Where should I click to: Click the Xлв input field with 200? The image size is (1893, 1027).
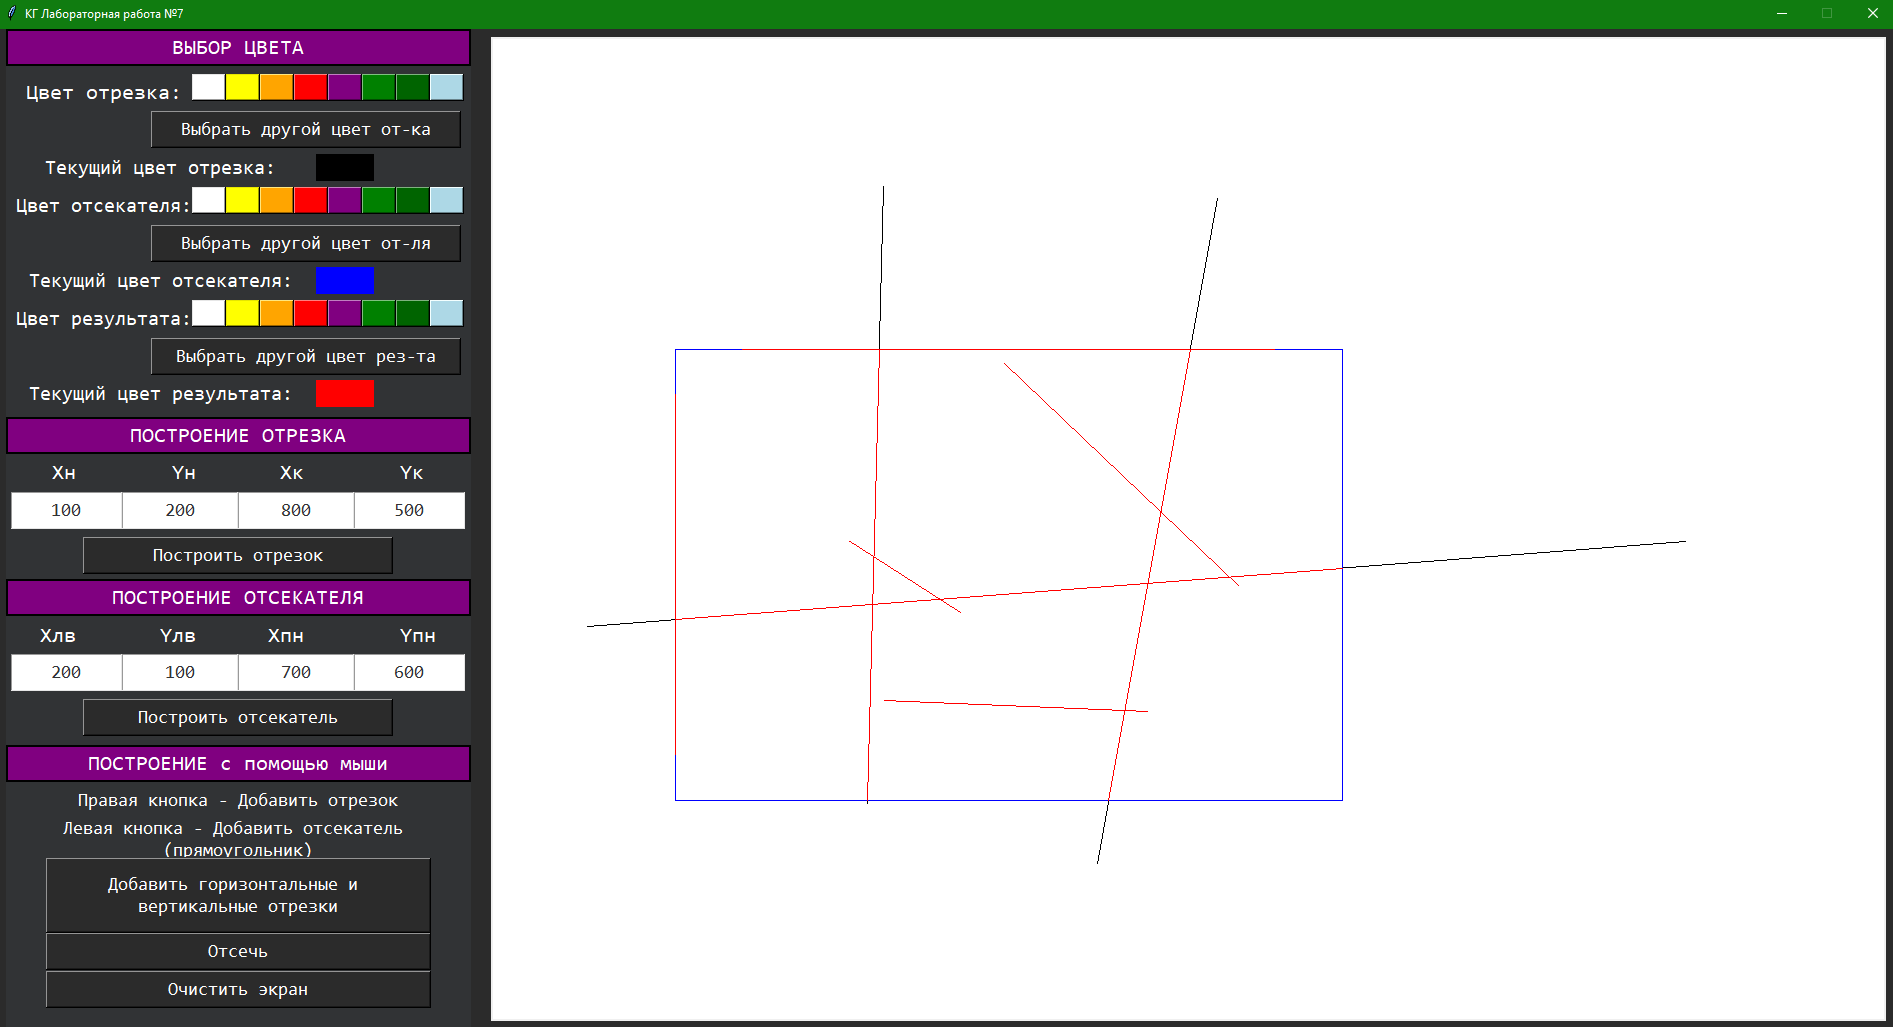[x=66, y=672]
